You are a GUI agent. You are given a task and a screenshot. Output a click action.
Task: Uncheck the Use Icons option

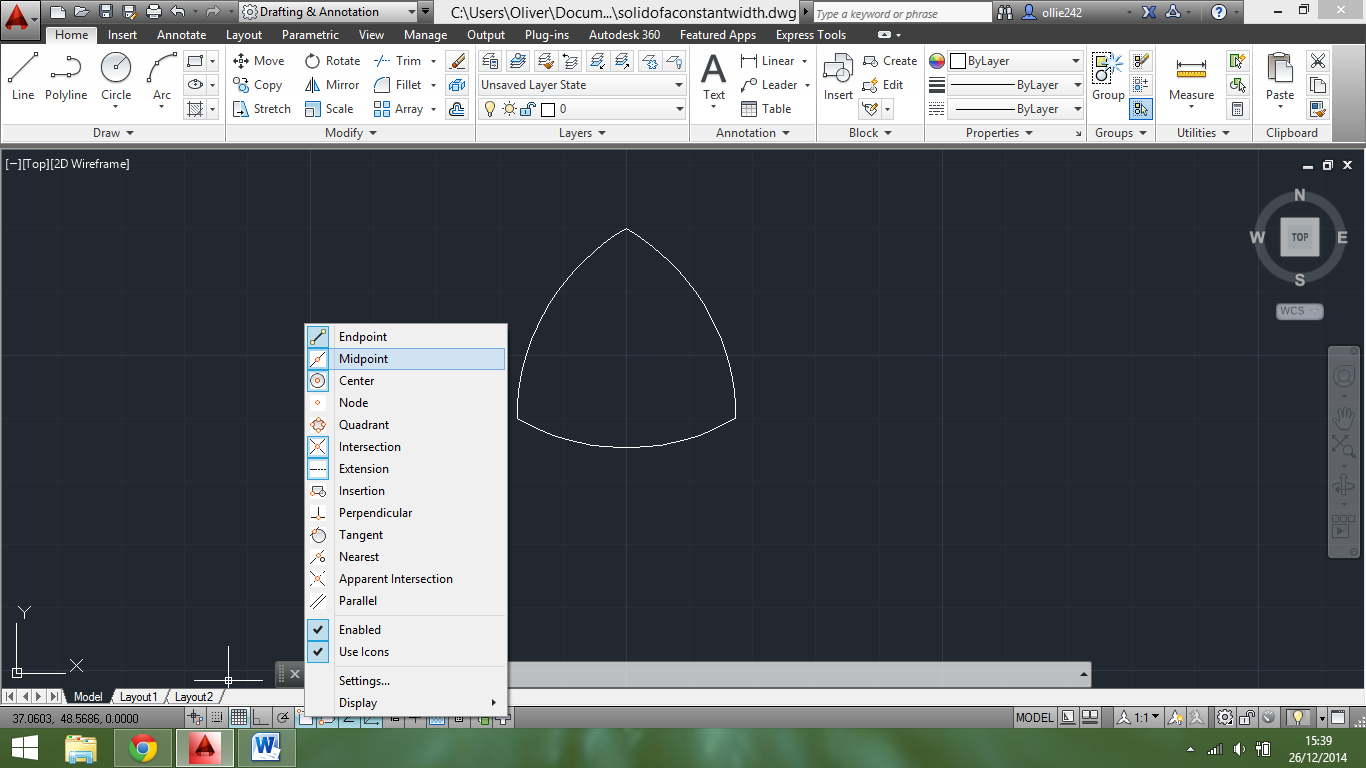[x=406, y=652]
